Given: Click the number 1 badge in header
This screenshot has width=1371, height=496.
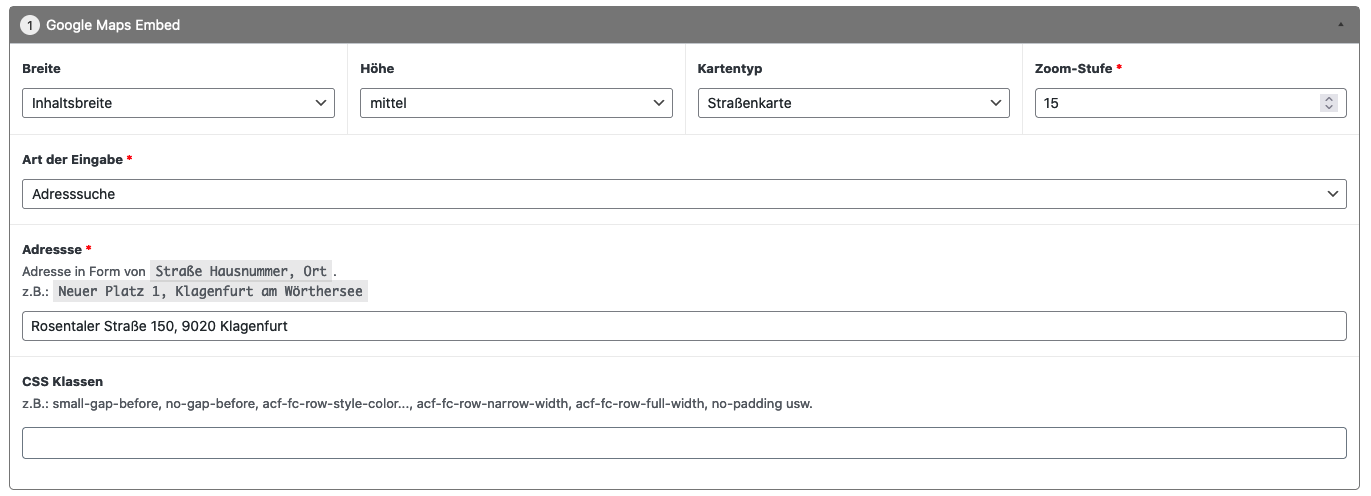Looking at the screenshot, I should (x=30, y=25).
